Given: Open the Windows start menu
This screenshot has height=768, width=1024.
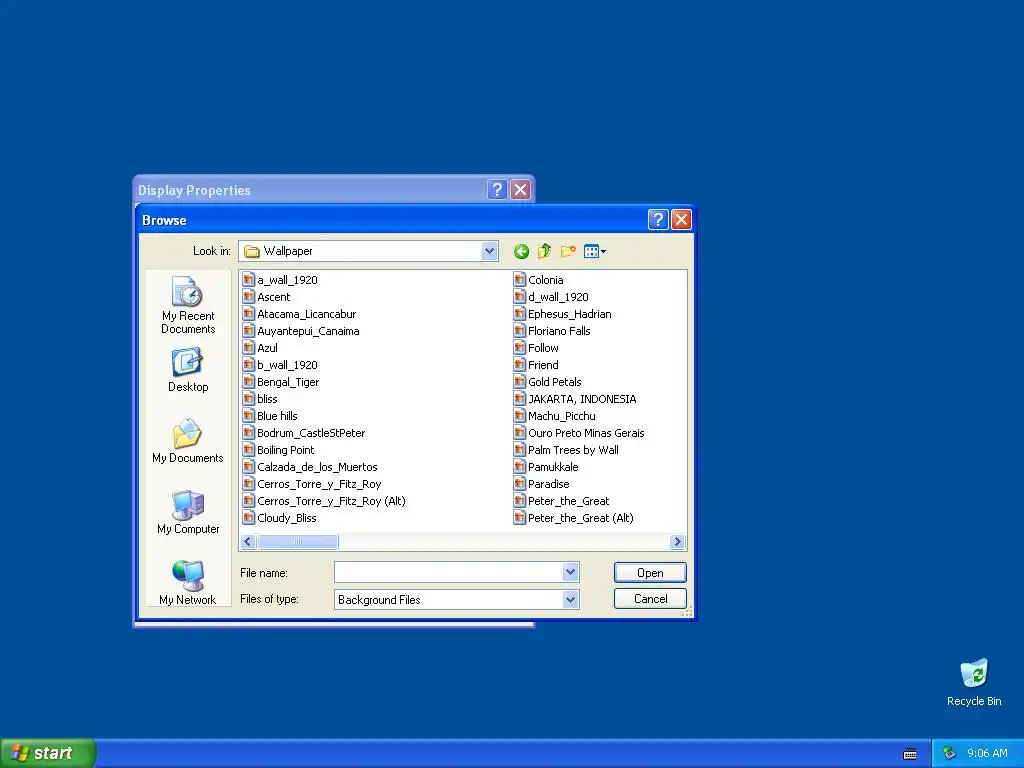Looking at the screenshot, I should [x=48, y=753].
